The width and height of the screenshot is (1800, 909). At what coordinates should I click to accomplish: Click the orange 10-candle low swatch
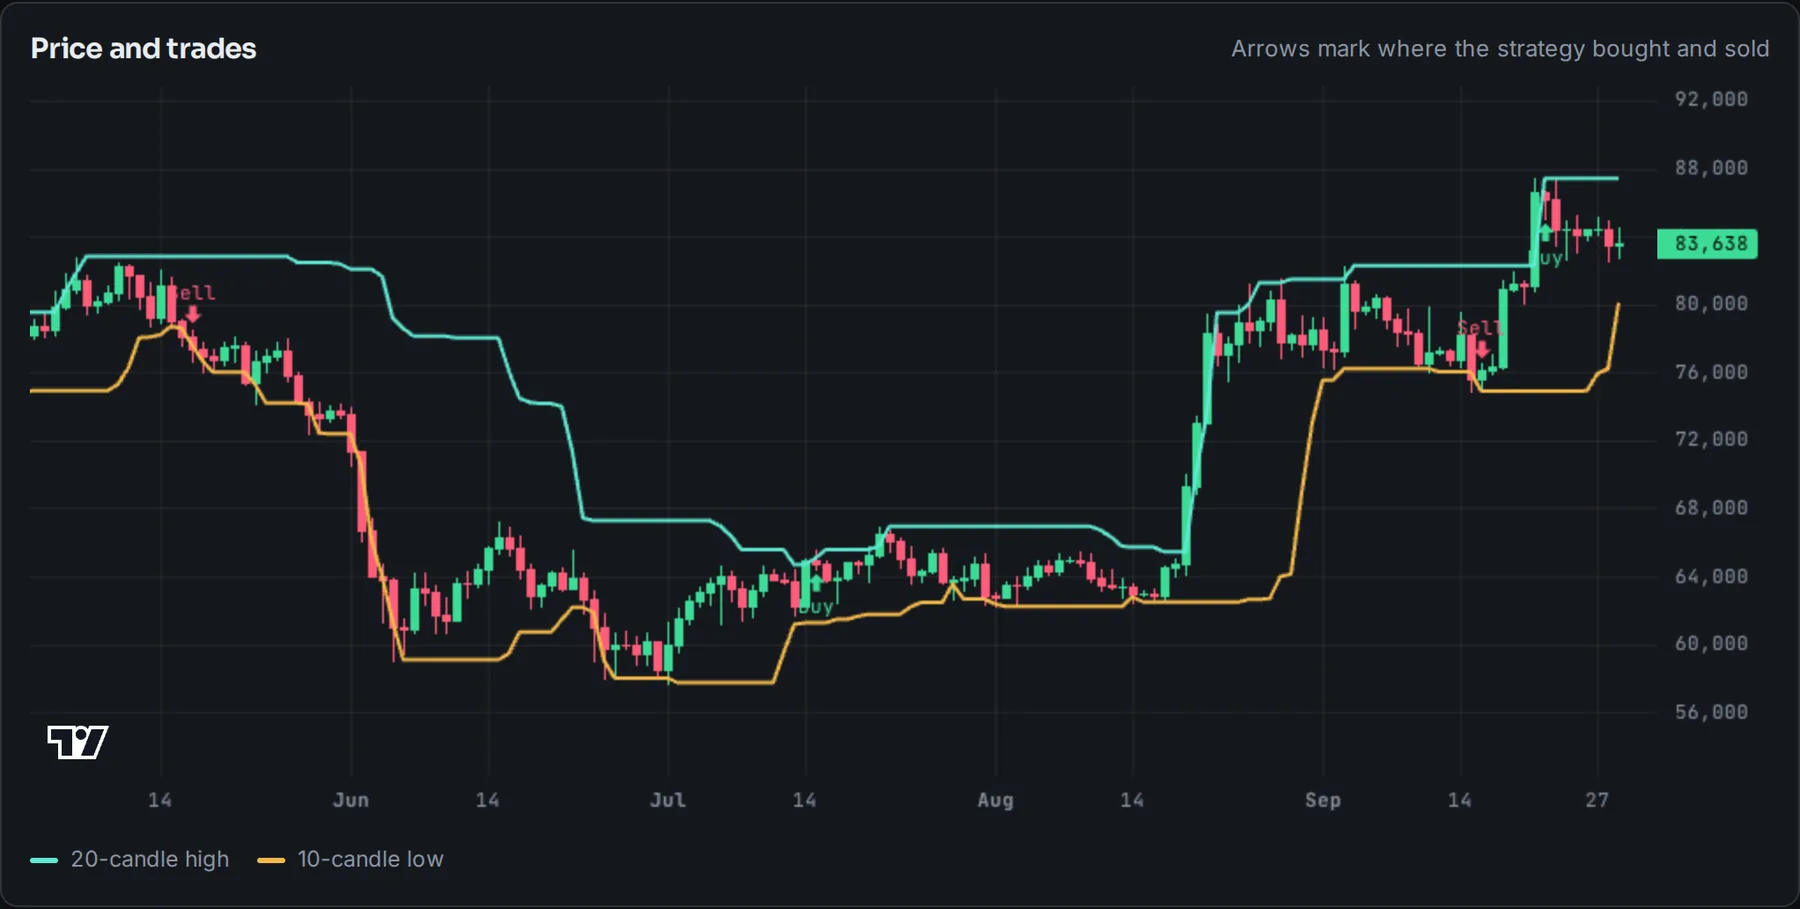[271, 860]
